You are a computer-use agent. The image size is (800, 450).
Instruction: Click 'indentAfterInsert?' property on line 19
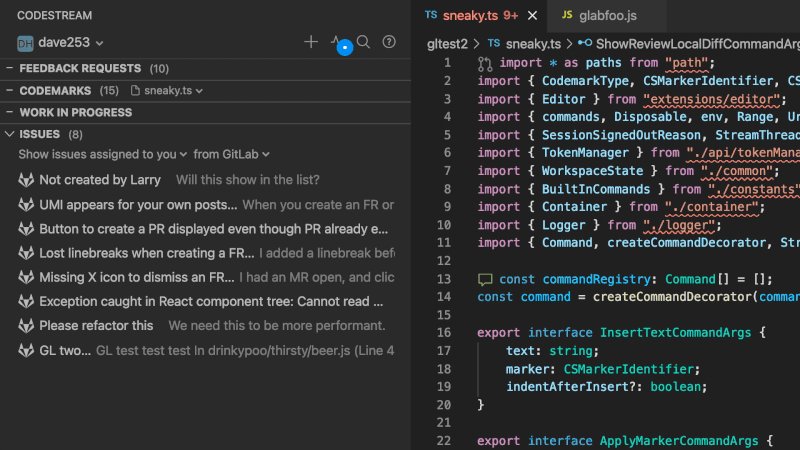(x=570, y=387)
